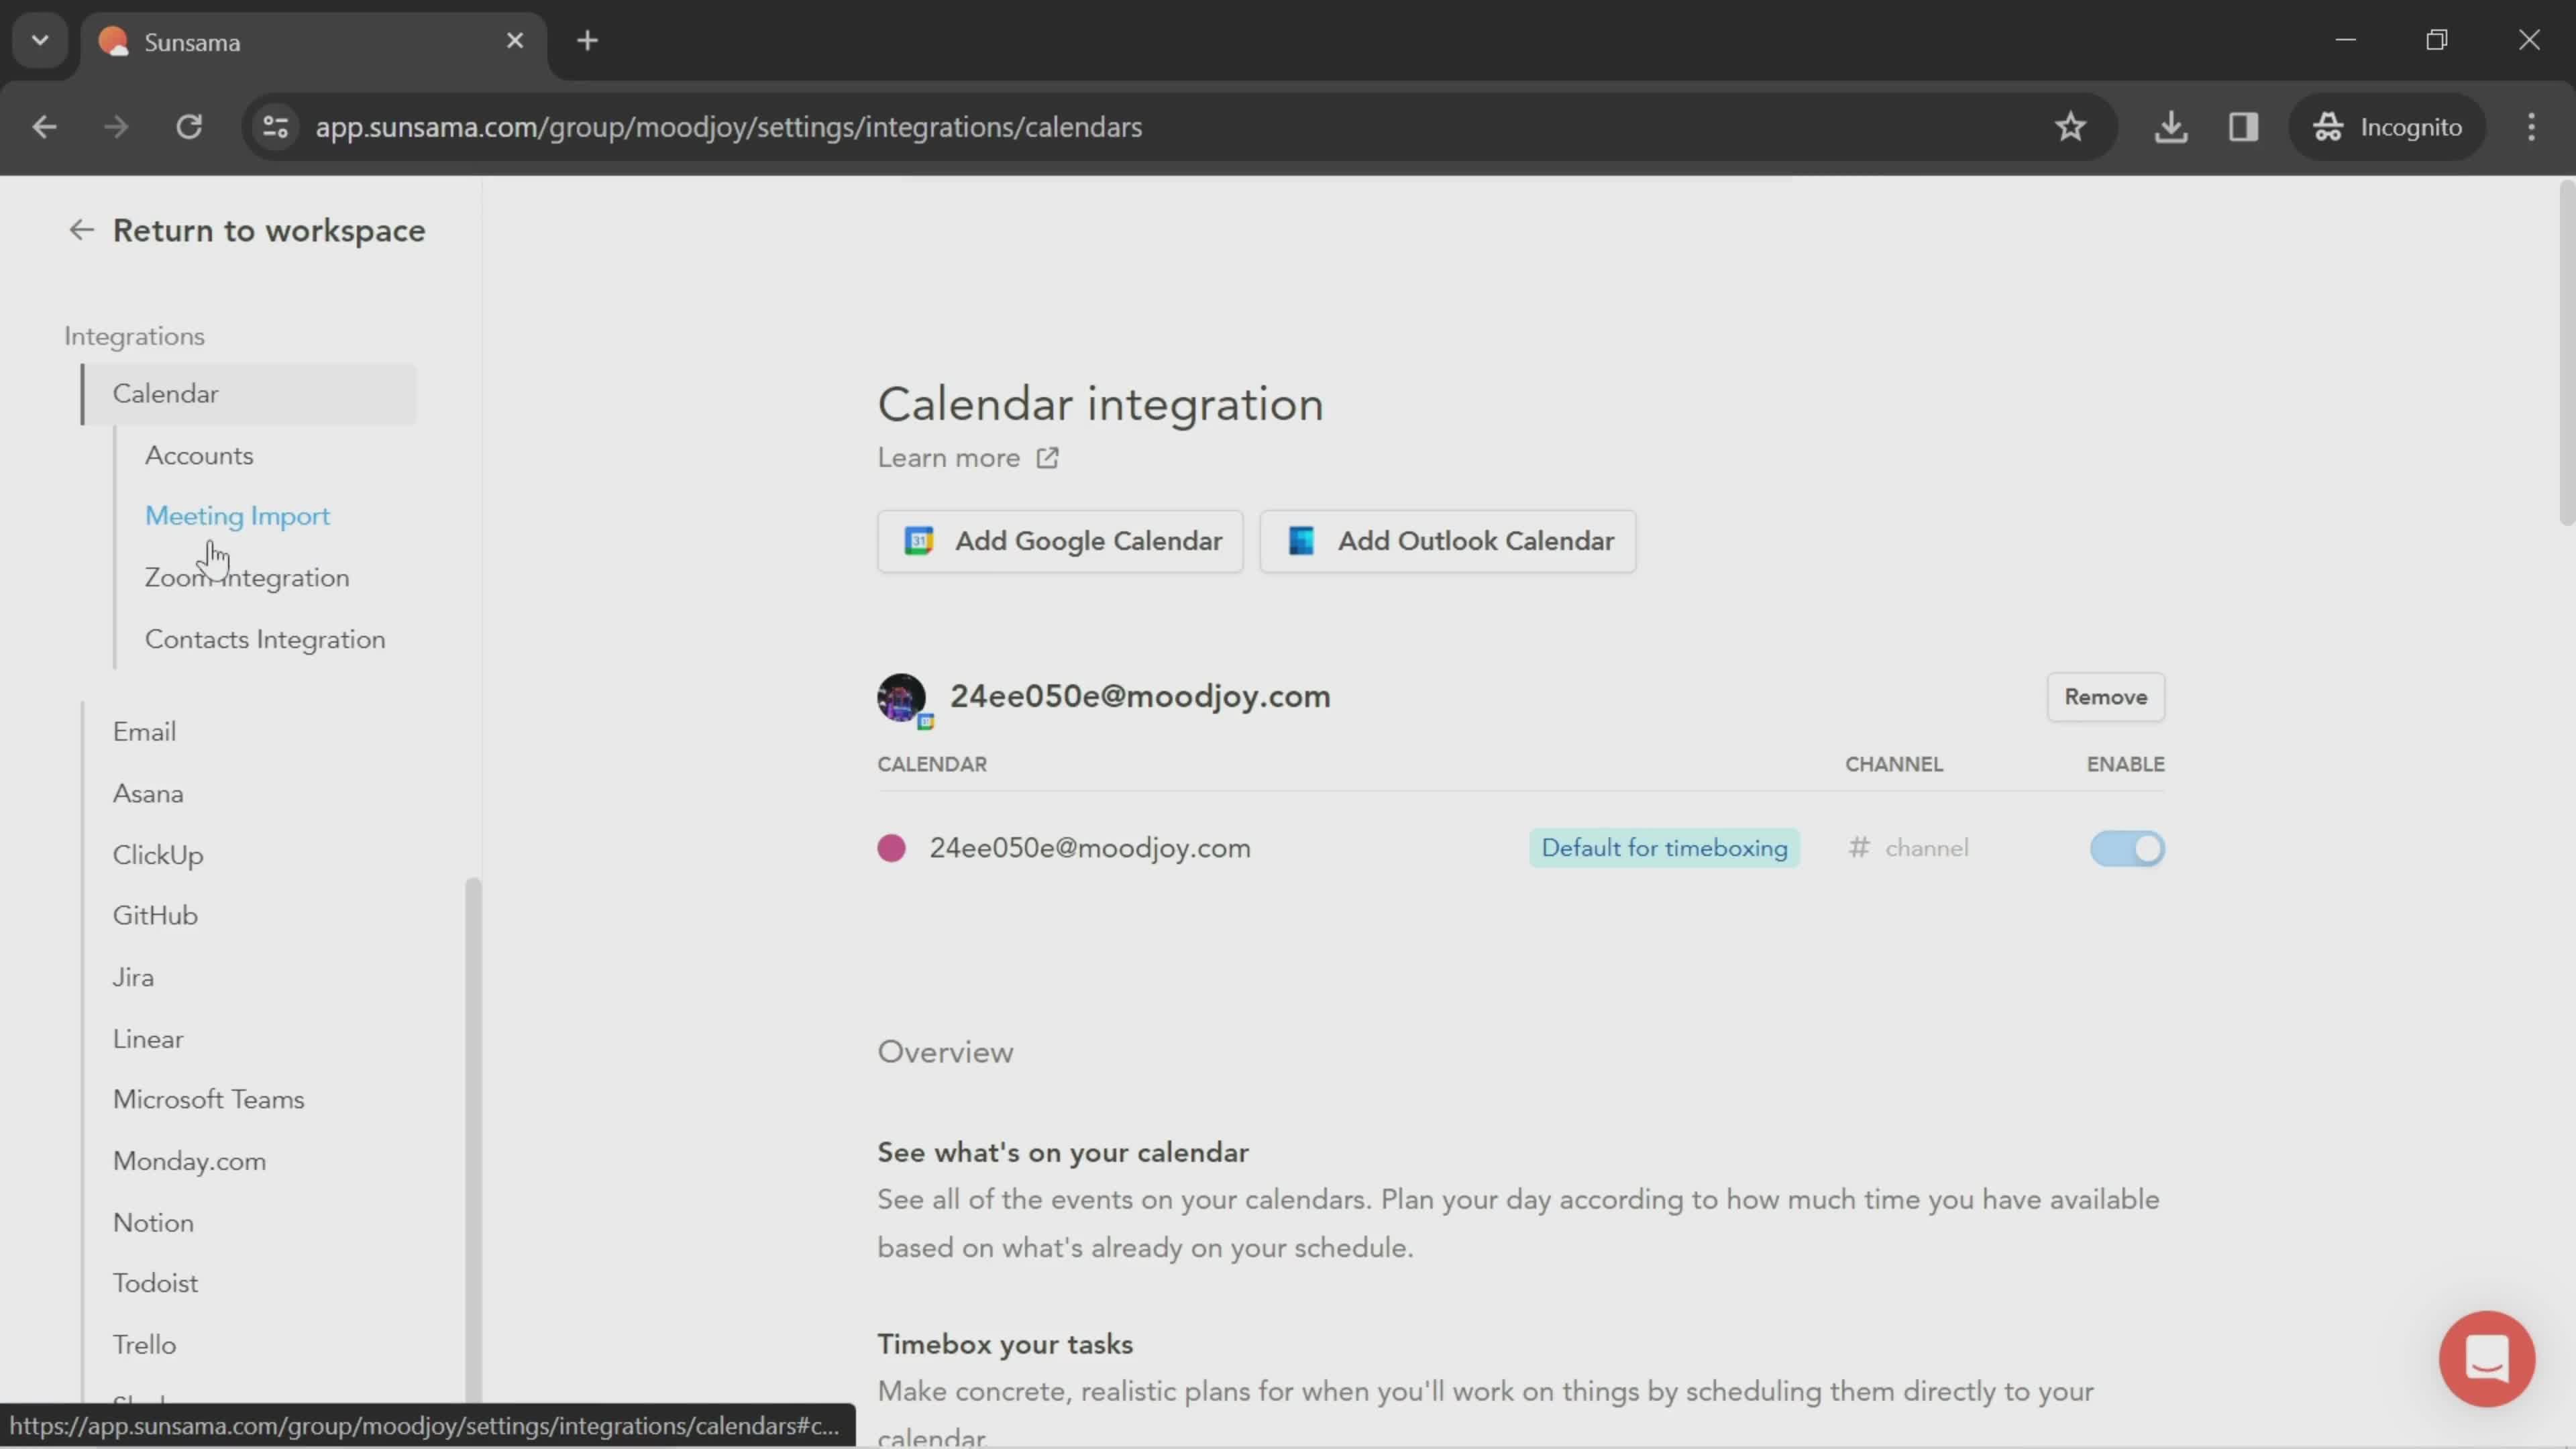This screenshot has width=2576, height=1449.
Task: Open the browser downloads icon
Action: [2170, 127]
